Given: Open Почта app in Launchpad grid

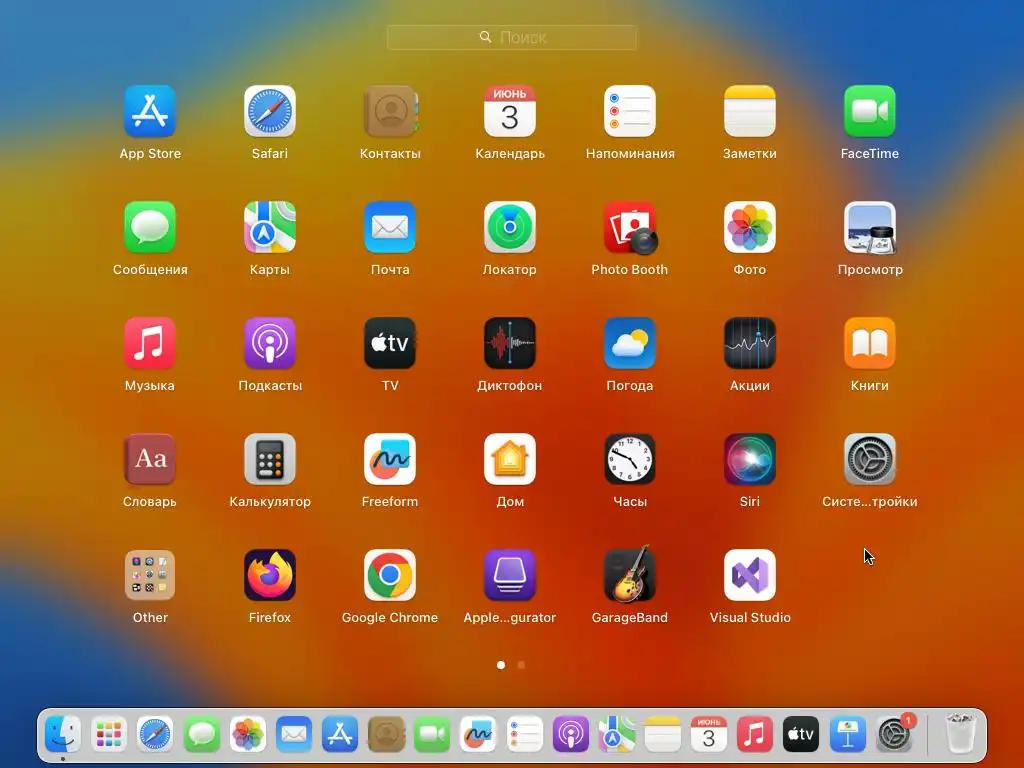Looking at the screenshot, I should 390,227.
